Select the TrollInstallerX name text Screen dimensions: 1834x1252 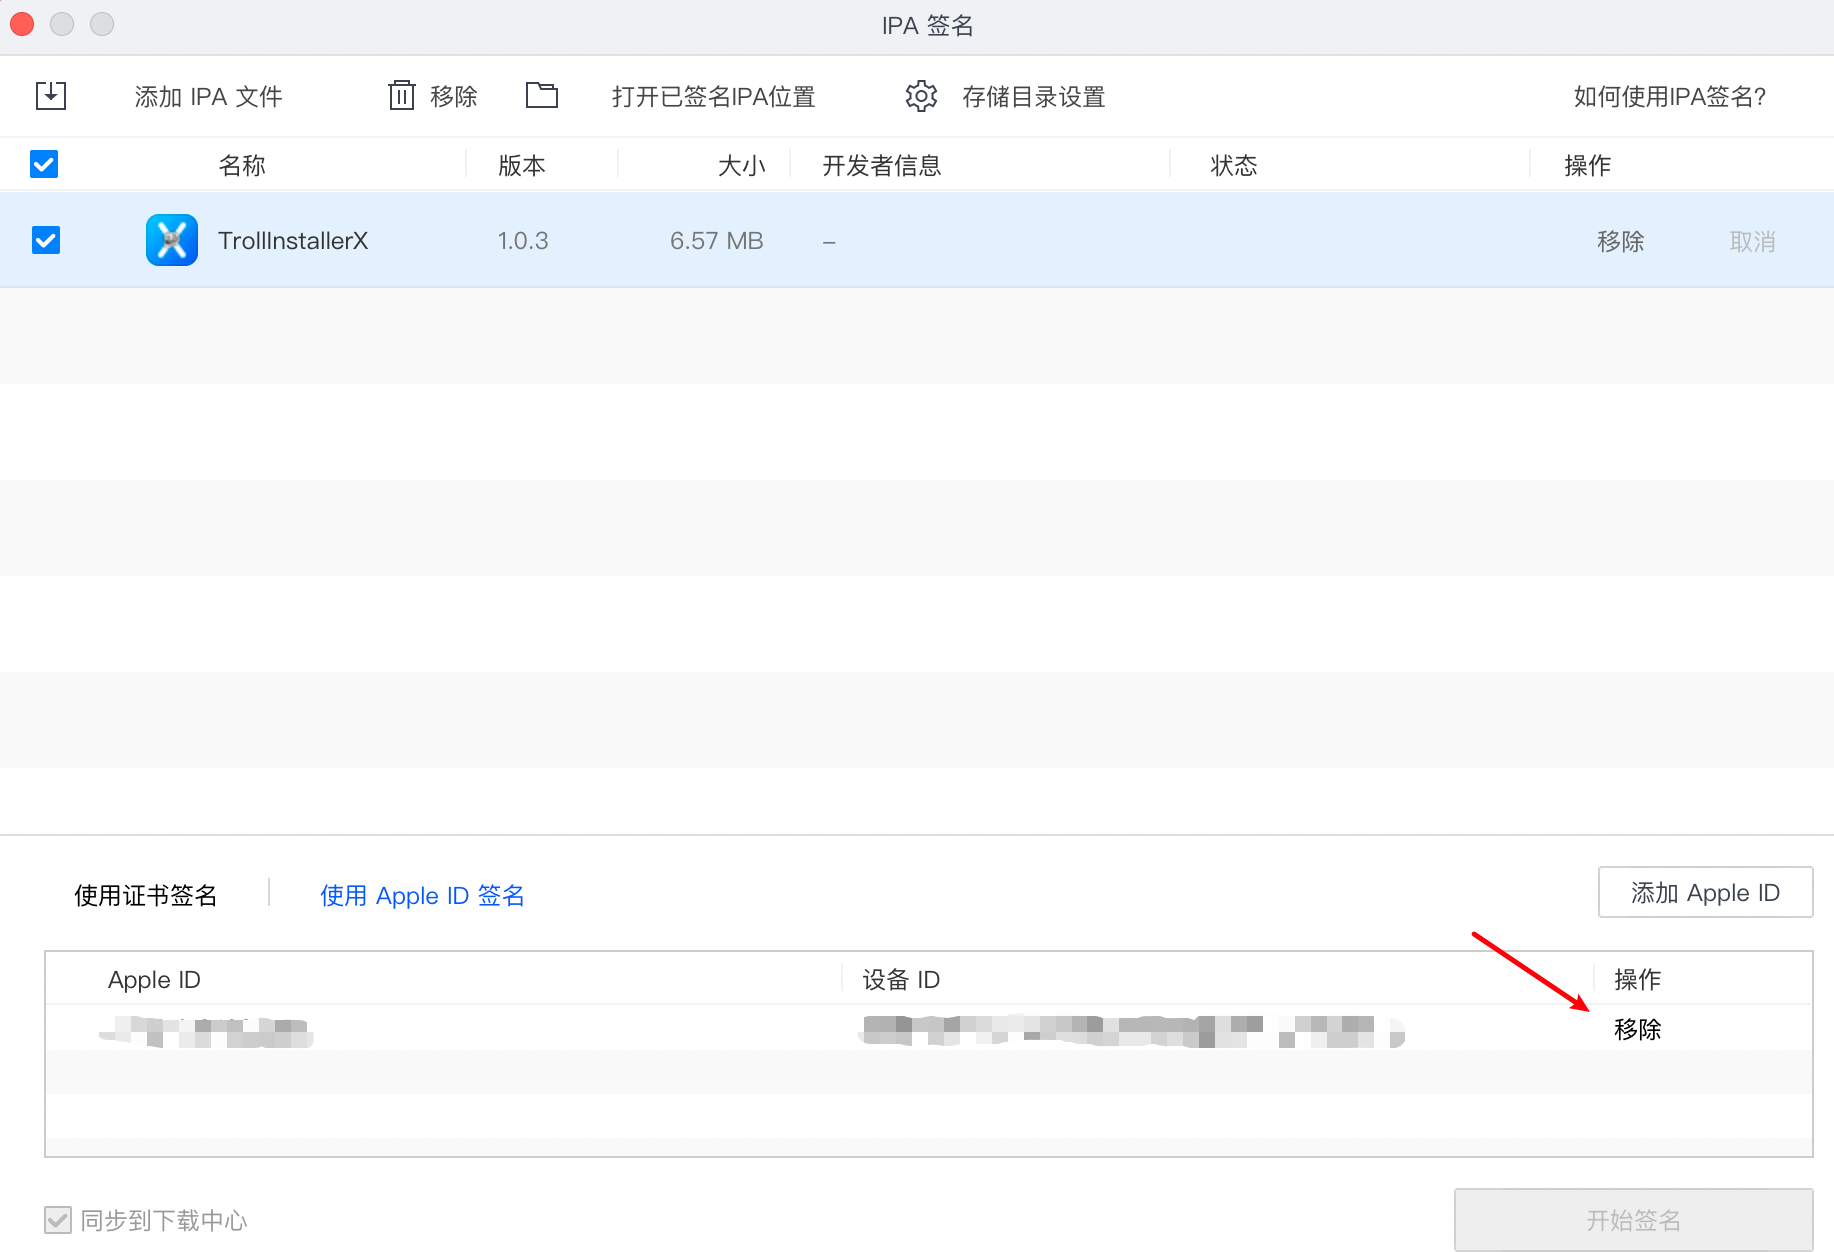coord(293,241)
